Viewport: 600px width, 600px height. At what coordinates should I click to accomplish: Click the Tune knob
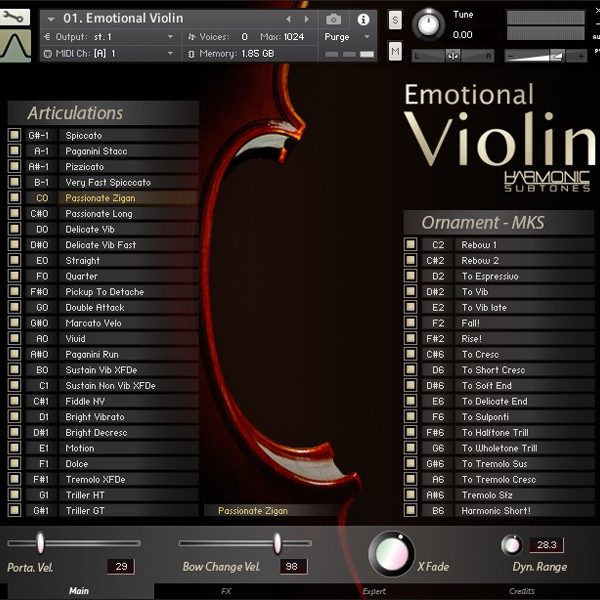point(429,24)
